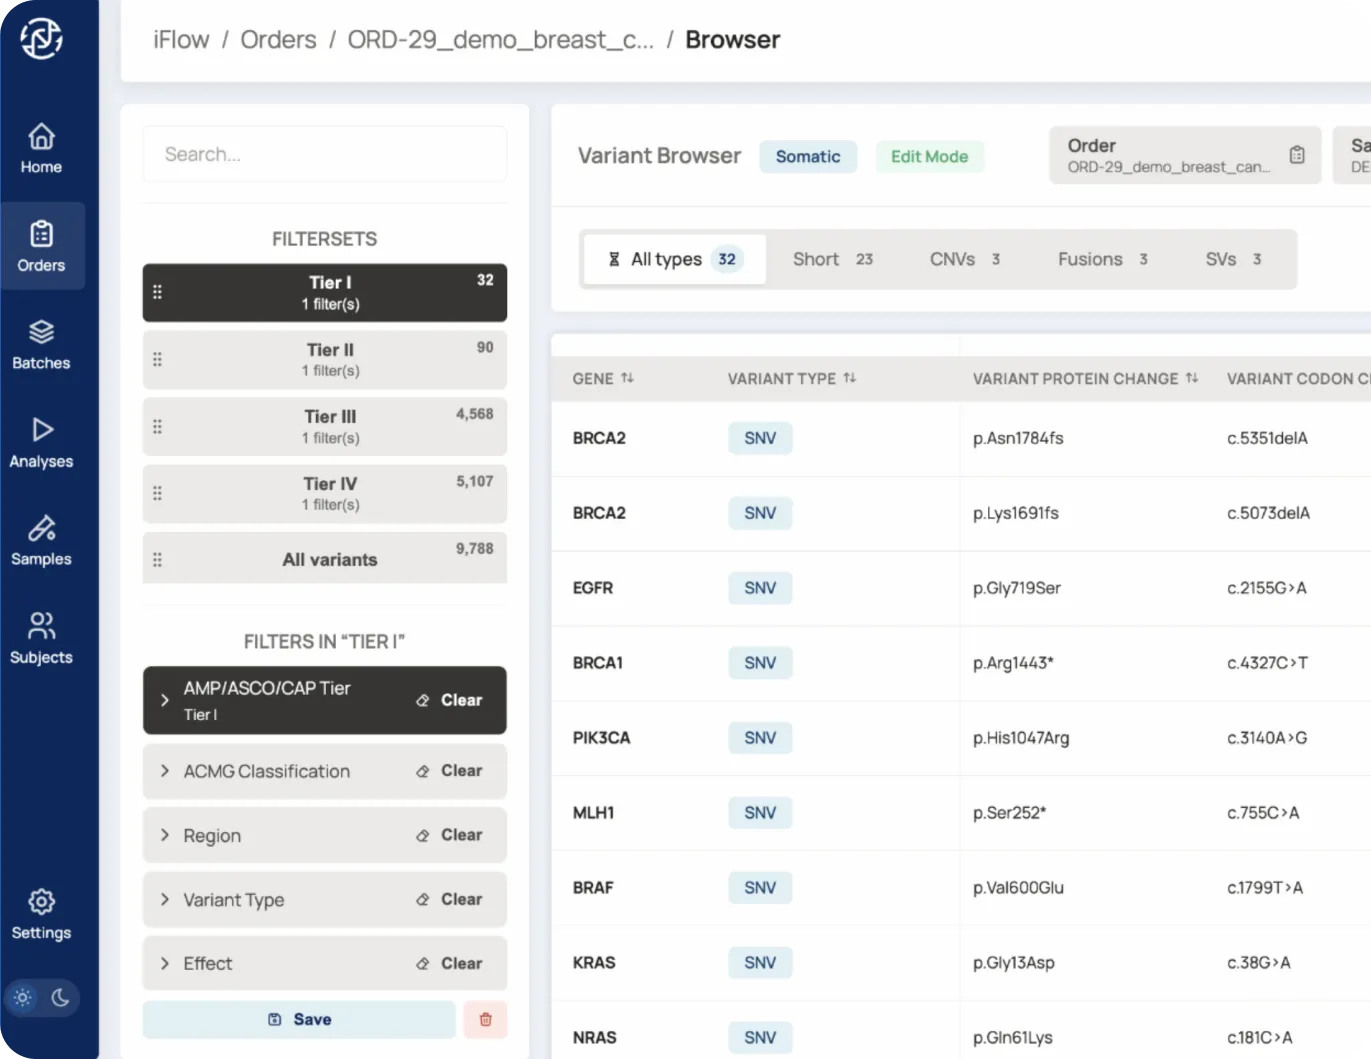Click the iFlow logo icon
Viewport: 1371px width, 1059px height.
click(41, 38)
